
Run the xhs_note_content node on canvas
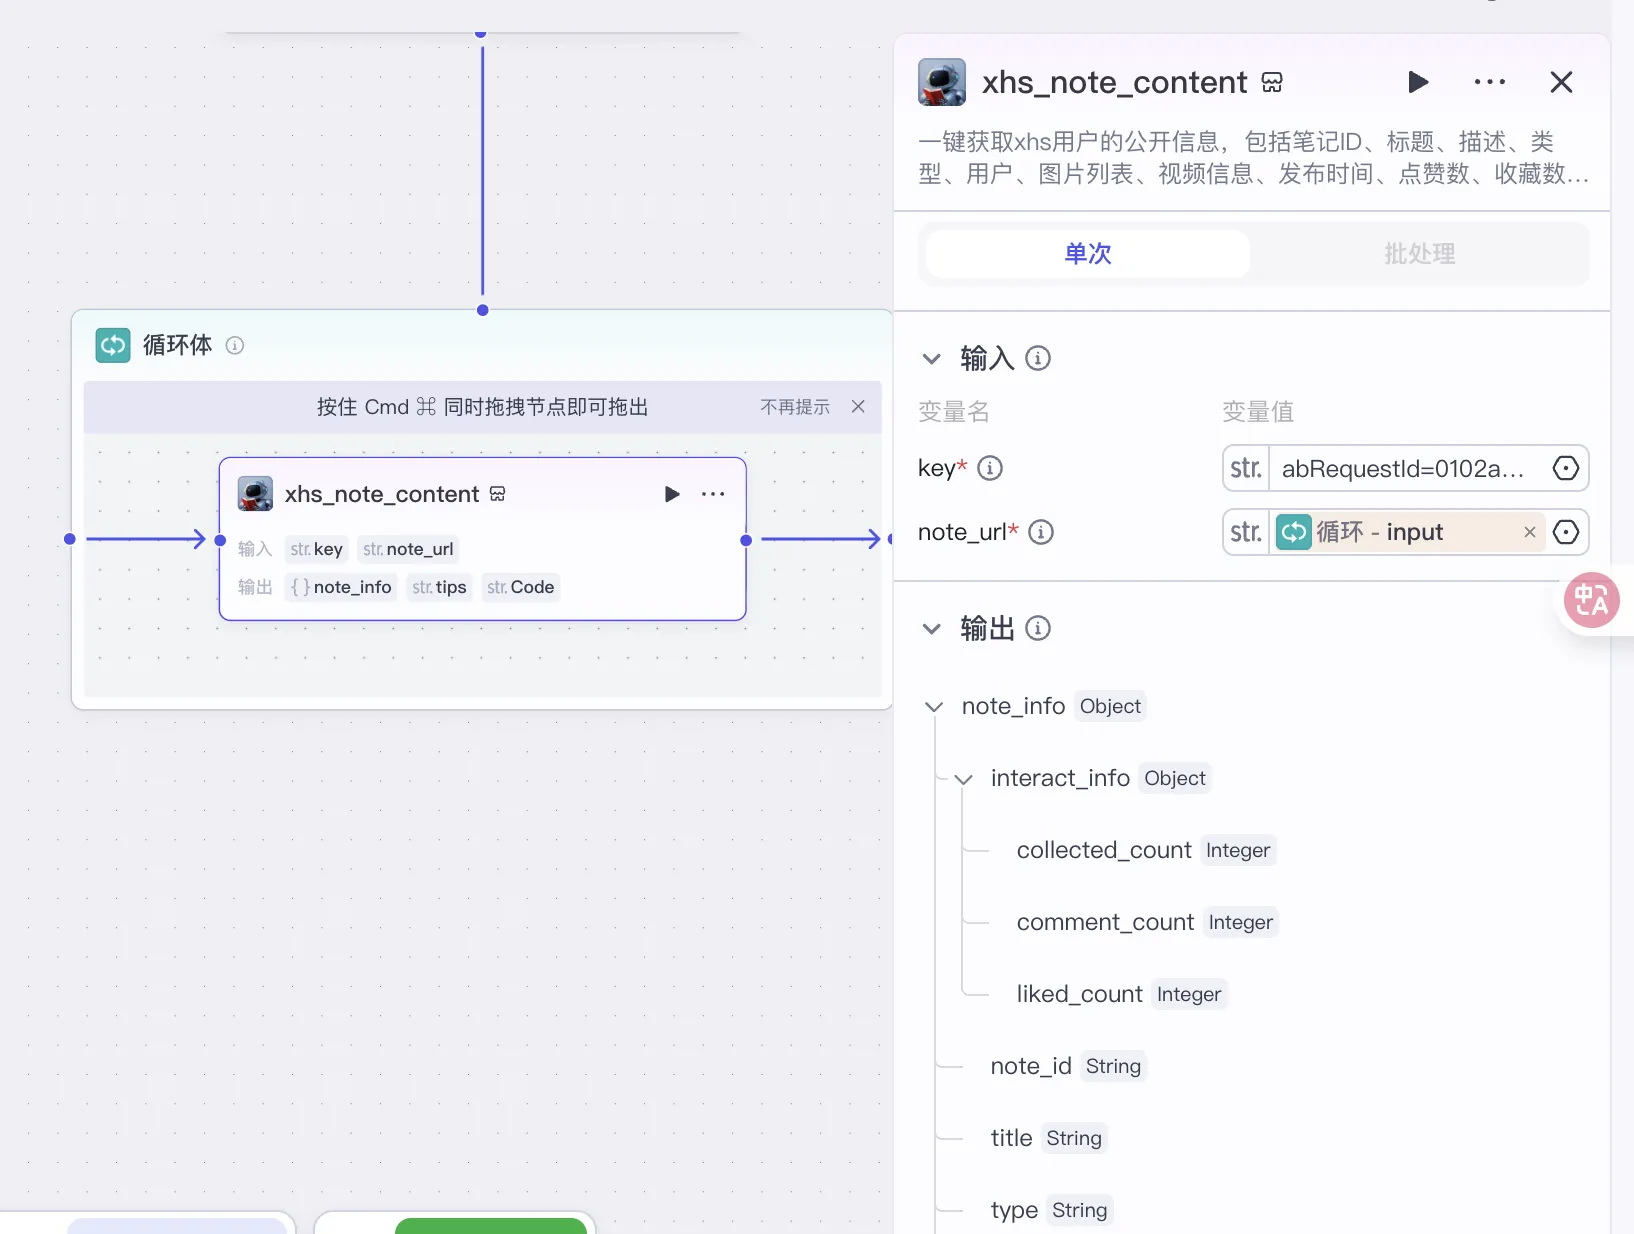point(672,494)
